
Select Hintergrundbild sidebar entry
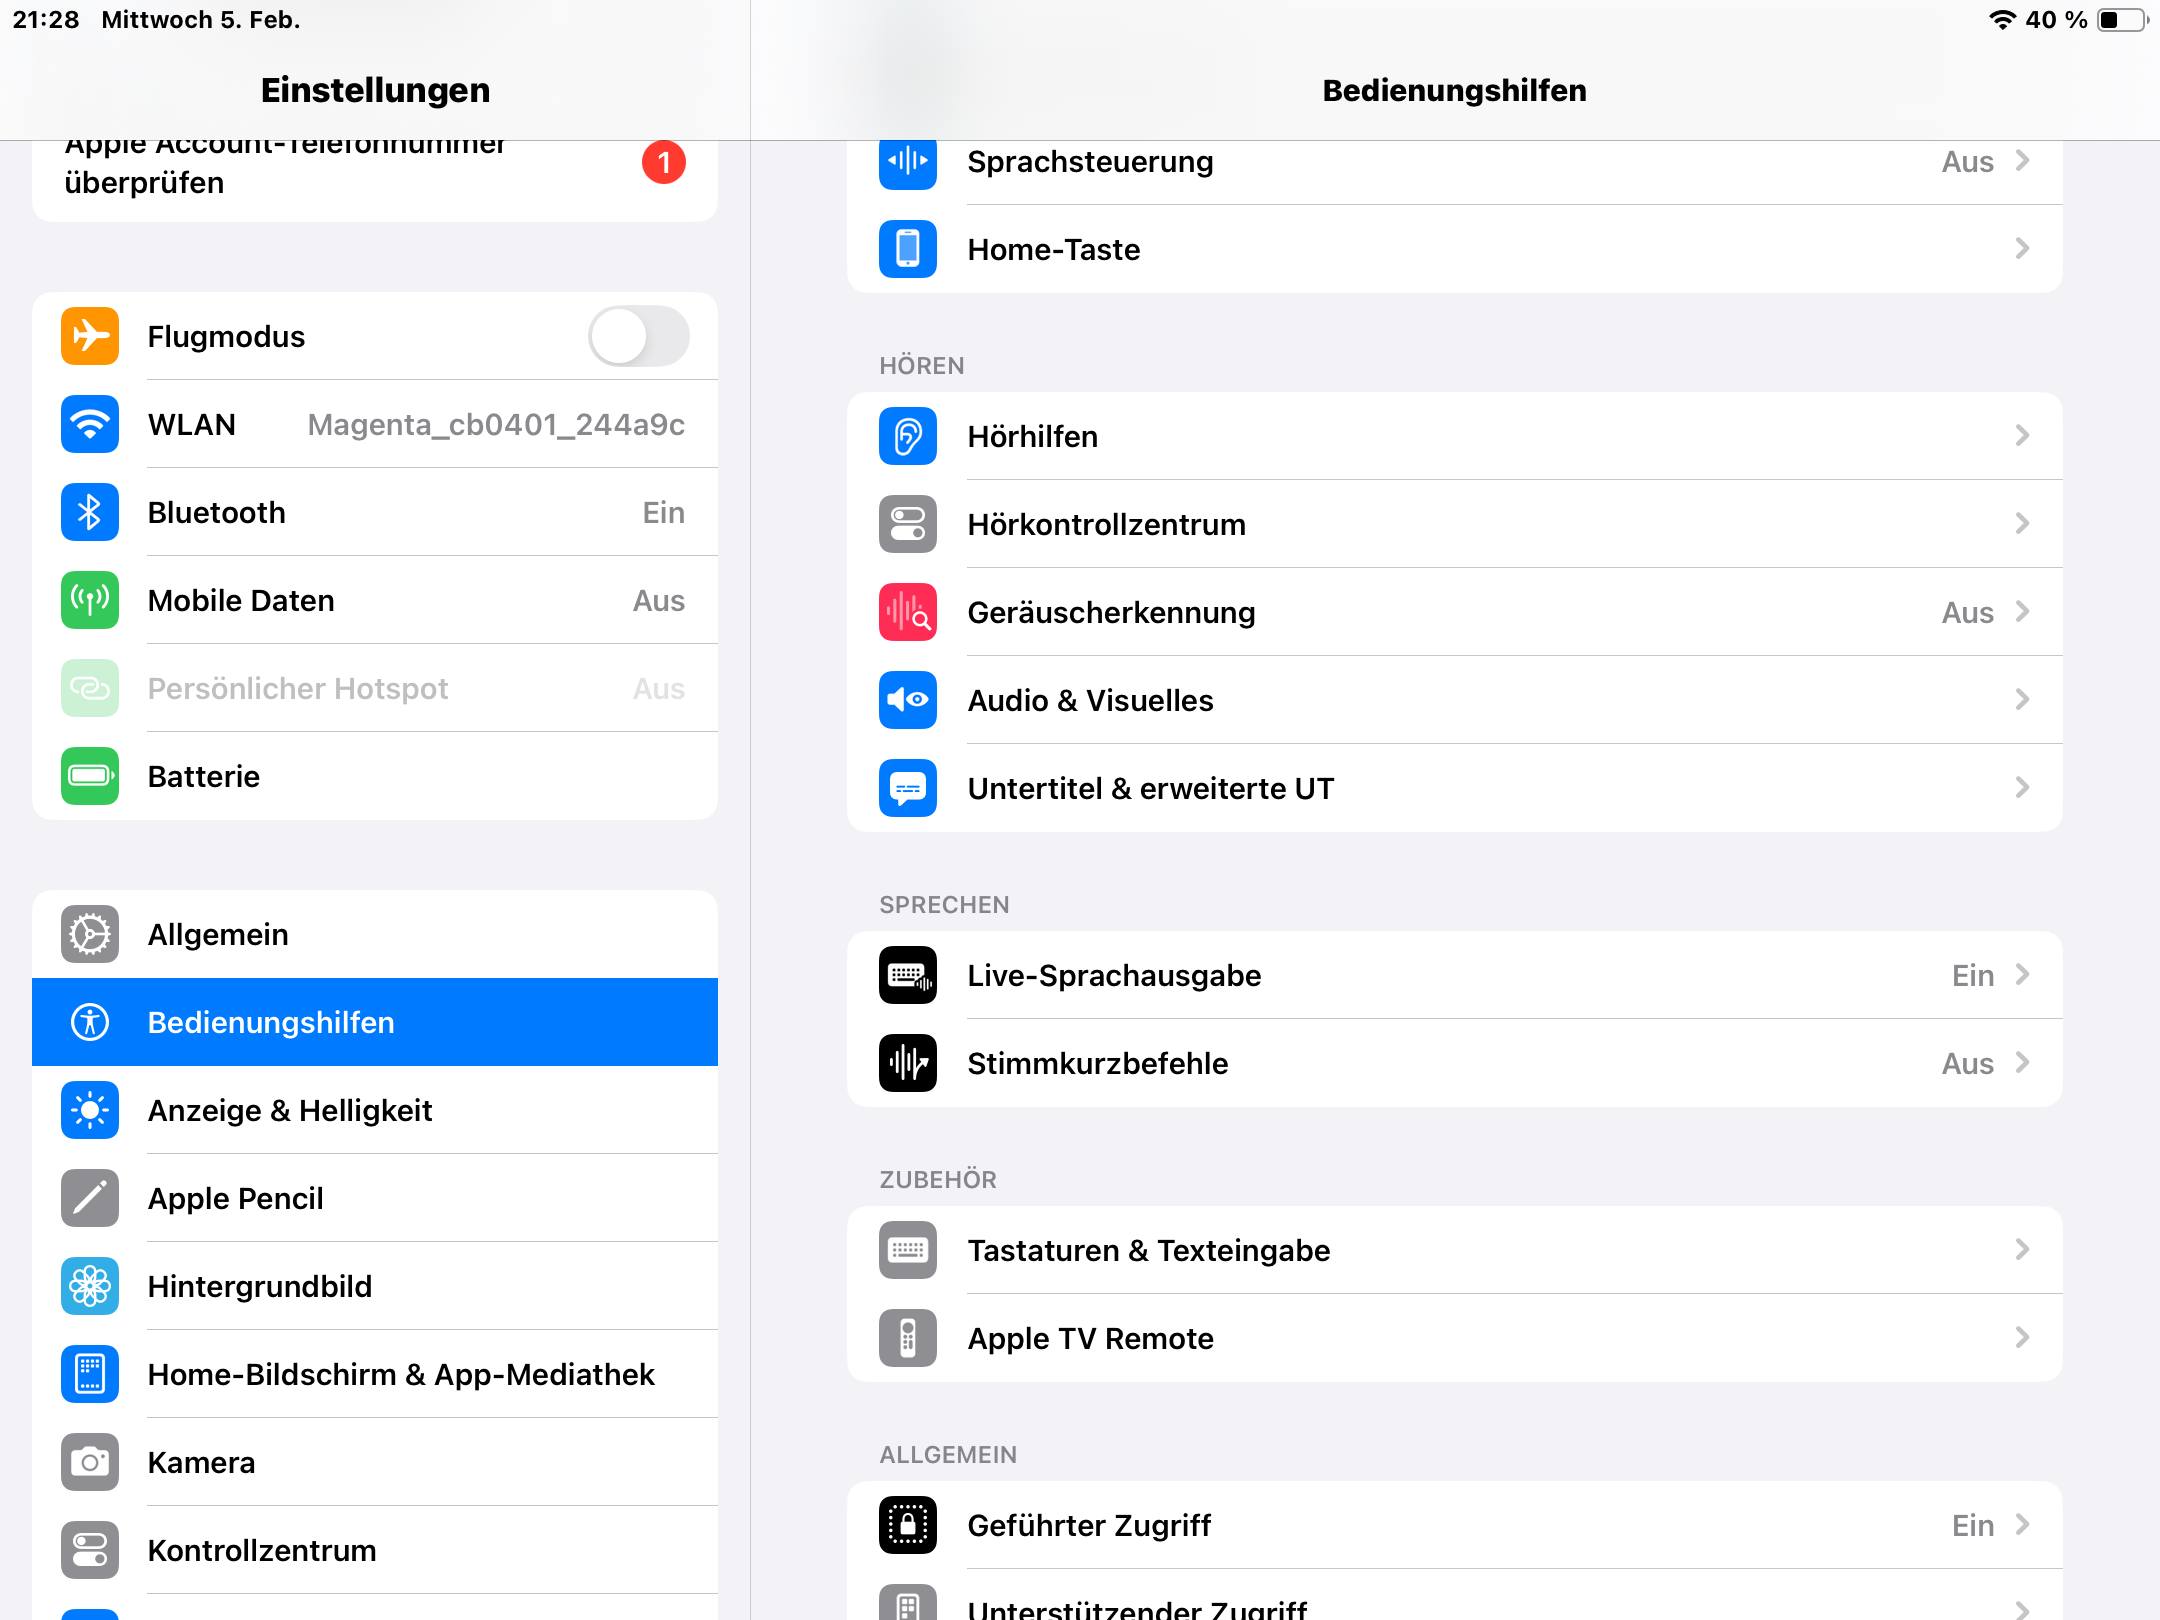tap(375, 1286)
